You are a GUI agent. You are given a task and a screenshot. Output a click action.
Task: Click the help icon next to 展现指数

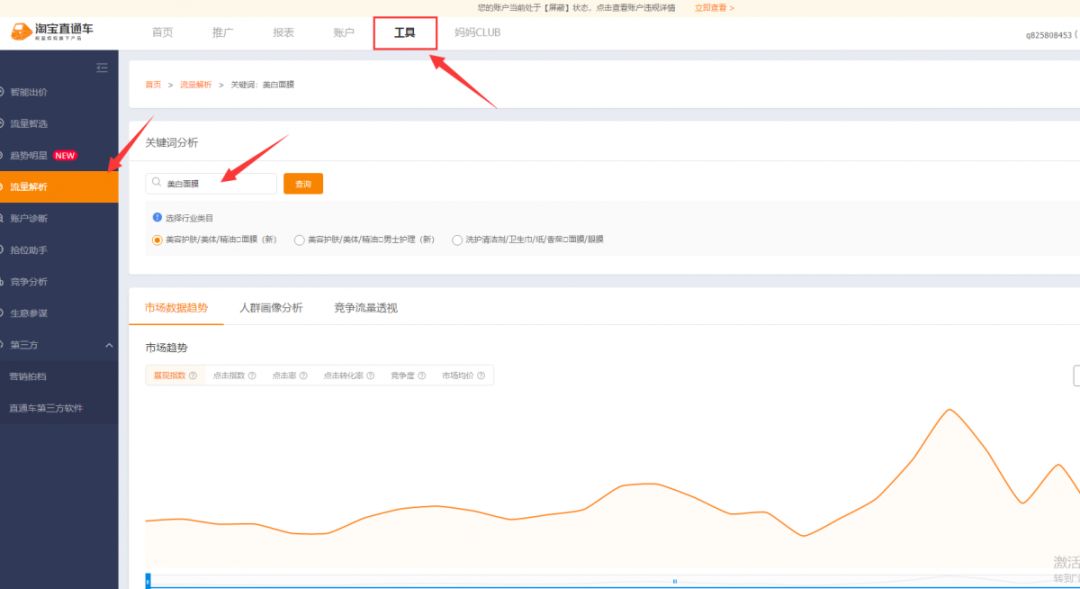pyautogui.click(x=193, y=376)
